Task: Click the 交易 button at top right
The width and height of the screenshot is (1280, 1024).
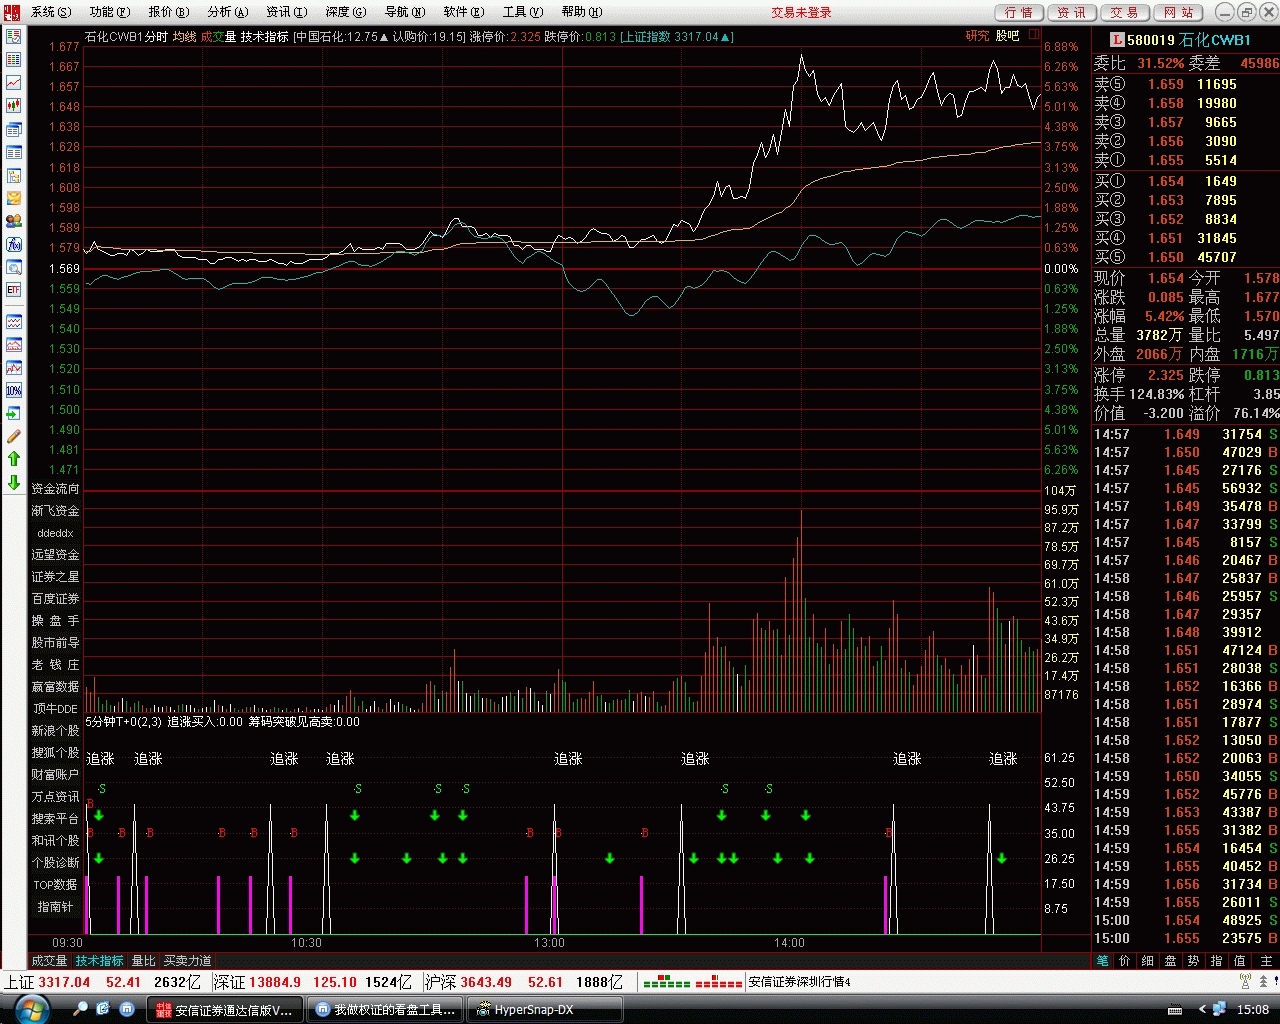Action: tap(1125, 12)
